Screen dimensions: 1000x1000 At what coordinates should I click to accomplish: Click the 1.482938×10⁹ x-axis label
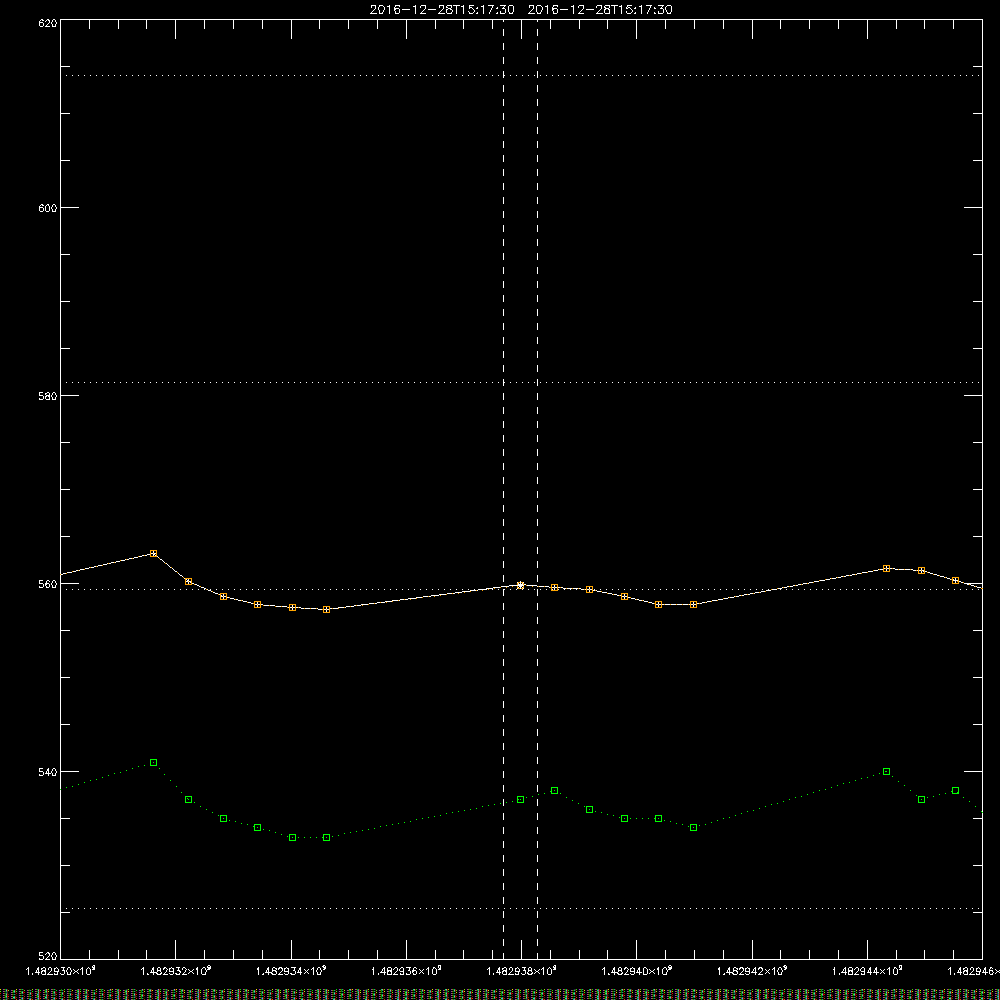pos(522,971)
